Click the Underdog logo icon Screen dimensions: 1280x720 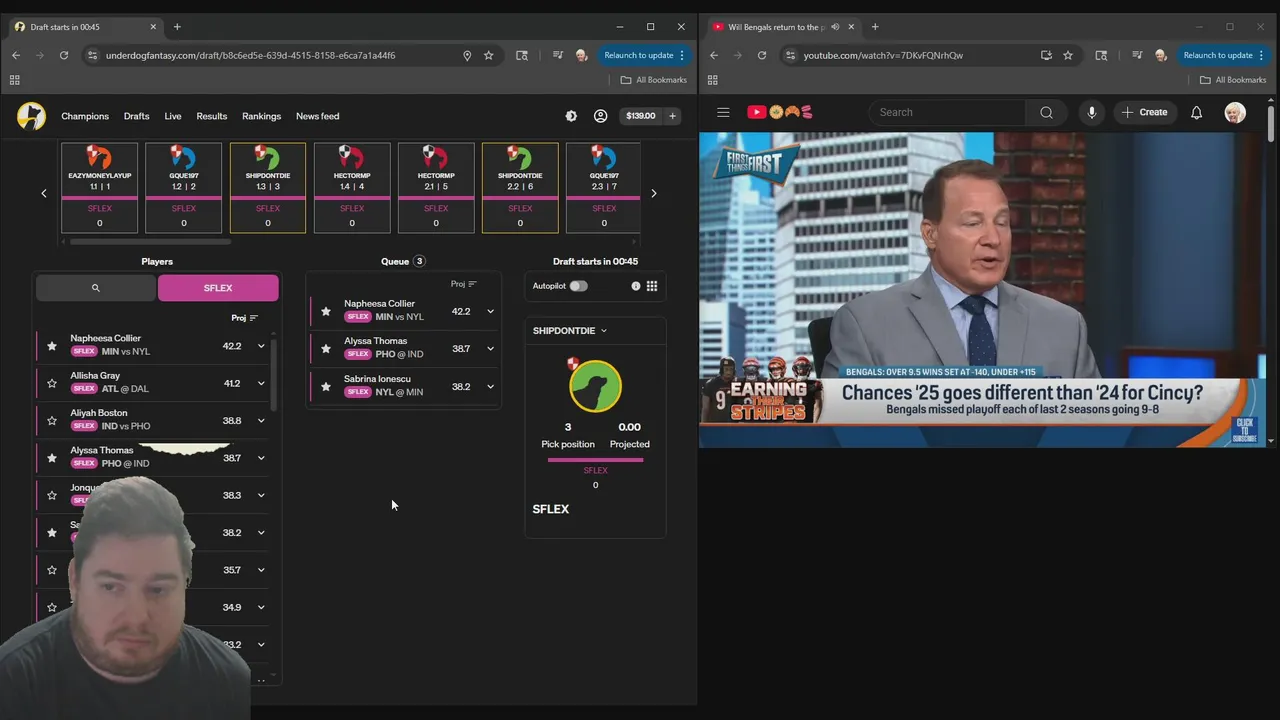click(x=31, y=116)
